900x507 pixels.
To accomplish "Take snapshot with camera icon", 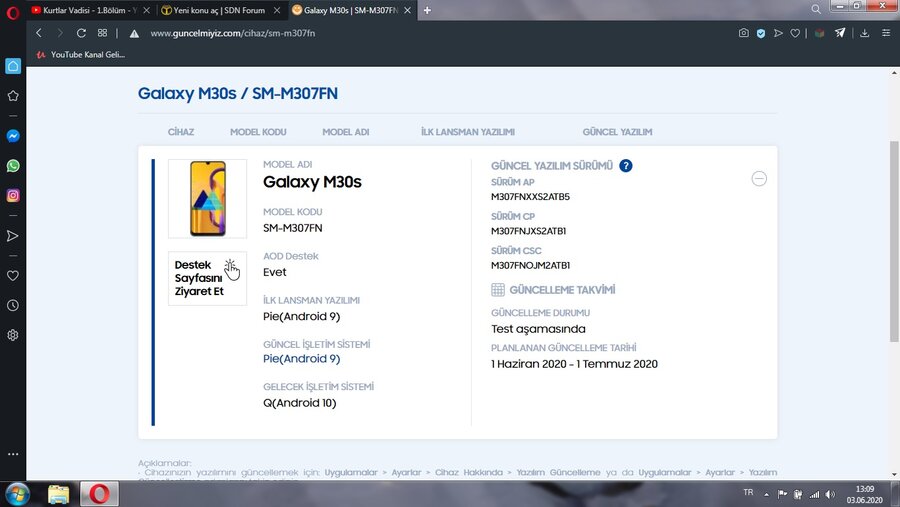I will [743, 33].
